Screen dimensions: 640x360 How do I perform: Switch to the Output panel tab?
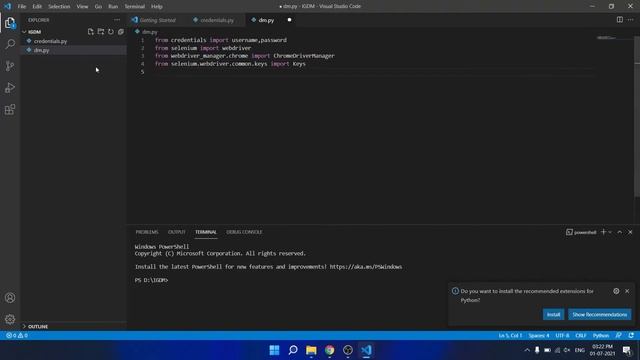(x=177, y=232)
